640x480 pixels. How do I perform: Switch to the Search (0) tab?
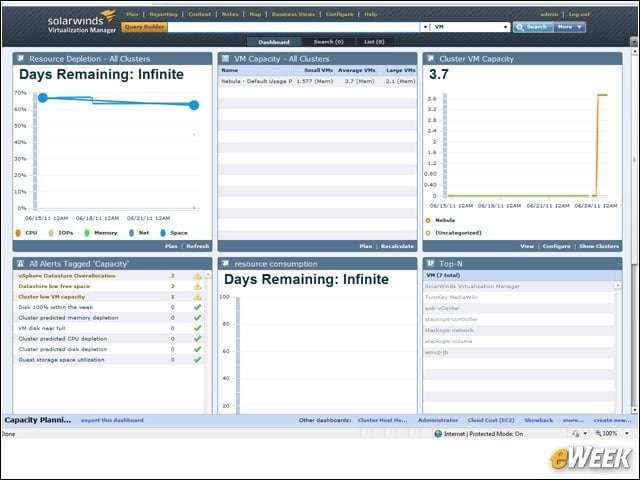pyautogui.click(x=329, y=42)
